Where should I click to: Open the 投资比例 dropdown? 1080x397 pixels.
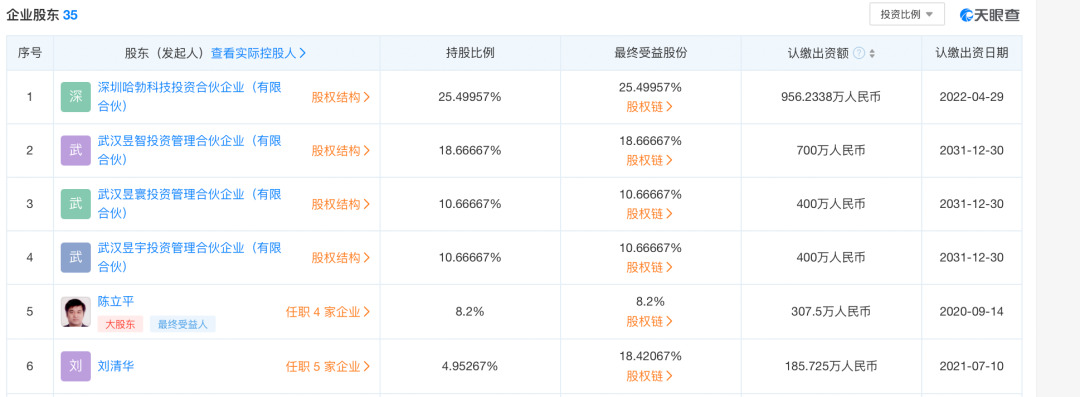pos(907,14)
